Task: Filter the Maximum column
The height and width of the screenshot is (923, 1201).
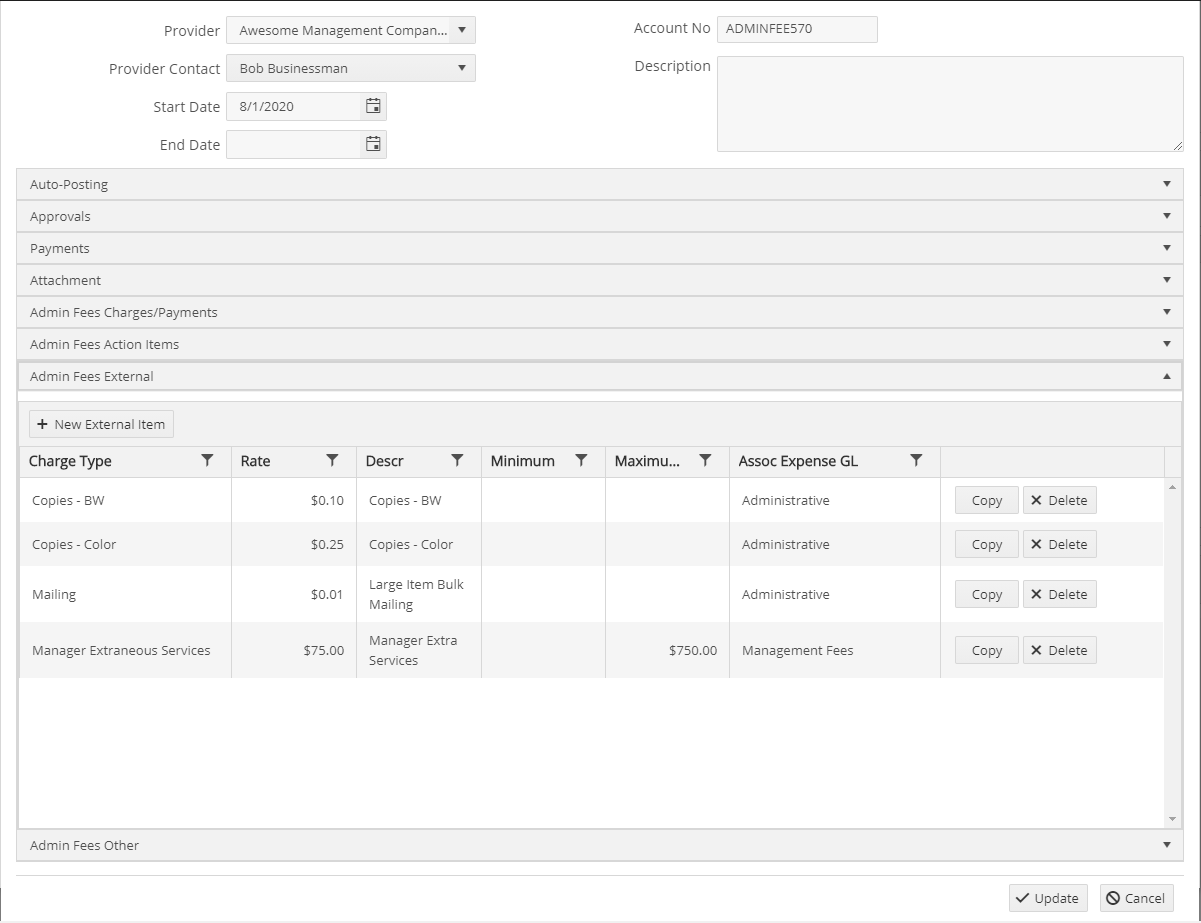Action: click(705, 461)
